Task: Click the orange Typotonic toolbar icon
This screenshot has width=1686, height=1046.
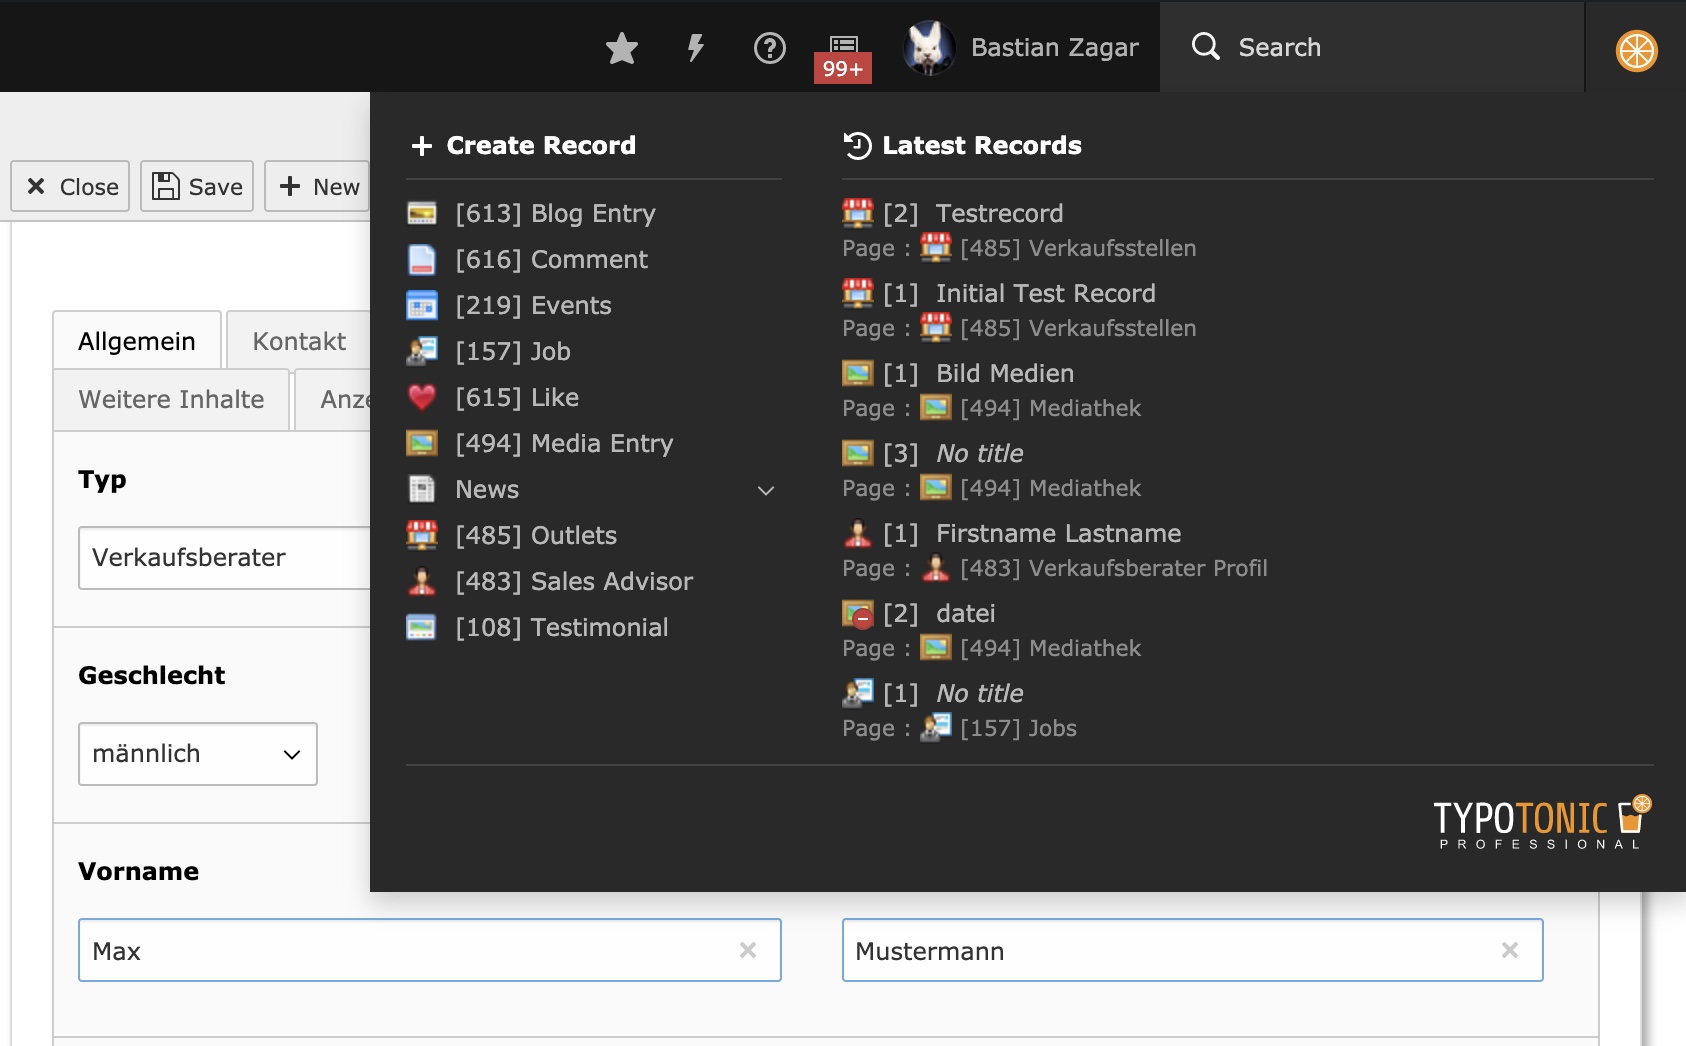Action: (x=1636, y=50)
